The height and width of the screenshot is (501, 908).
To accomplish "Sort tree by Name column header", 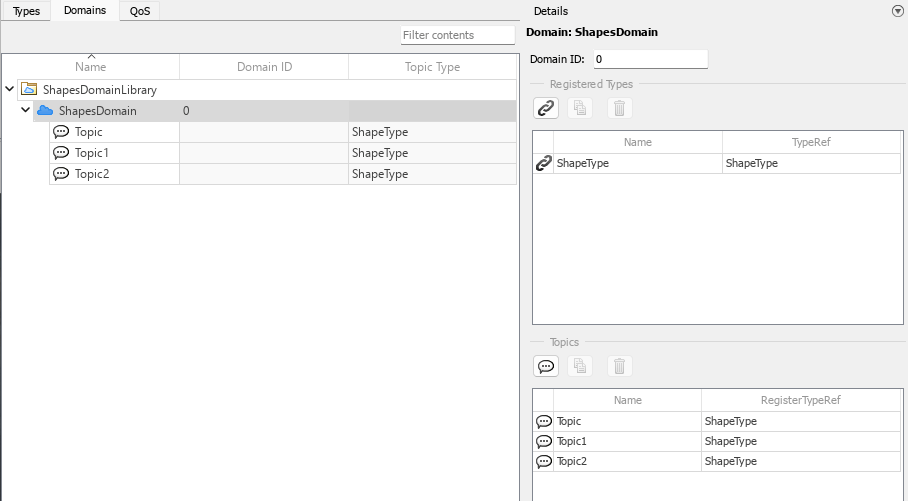I will tap(90, 67).
